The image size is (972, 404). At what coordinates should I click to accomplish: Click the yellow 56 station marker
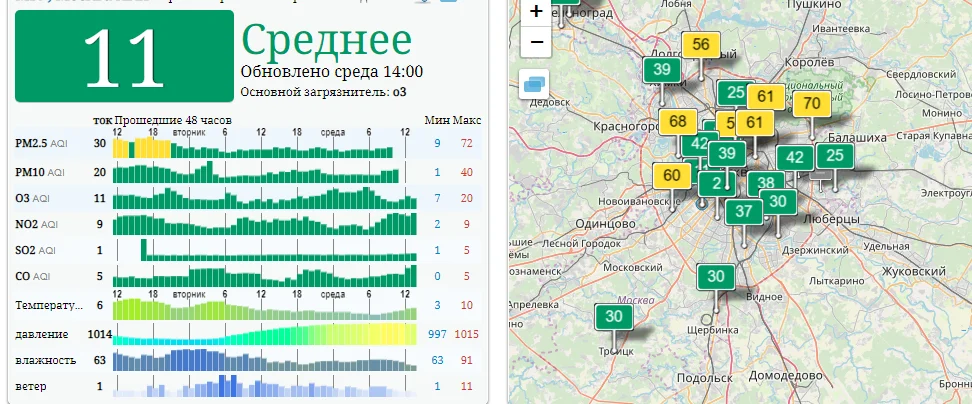coord(701,45)
